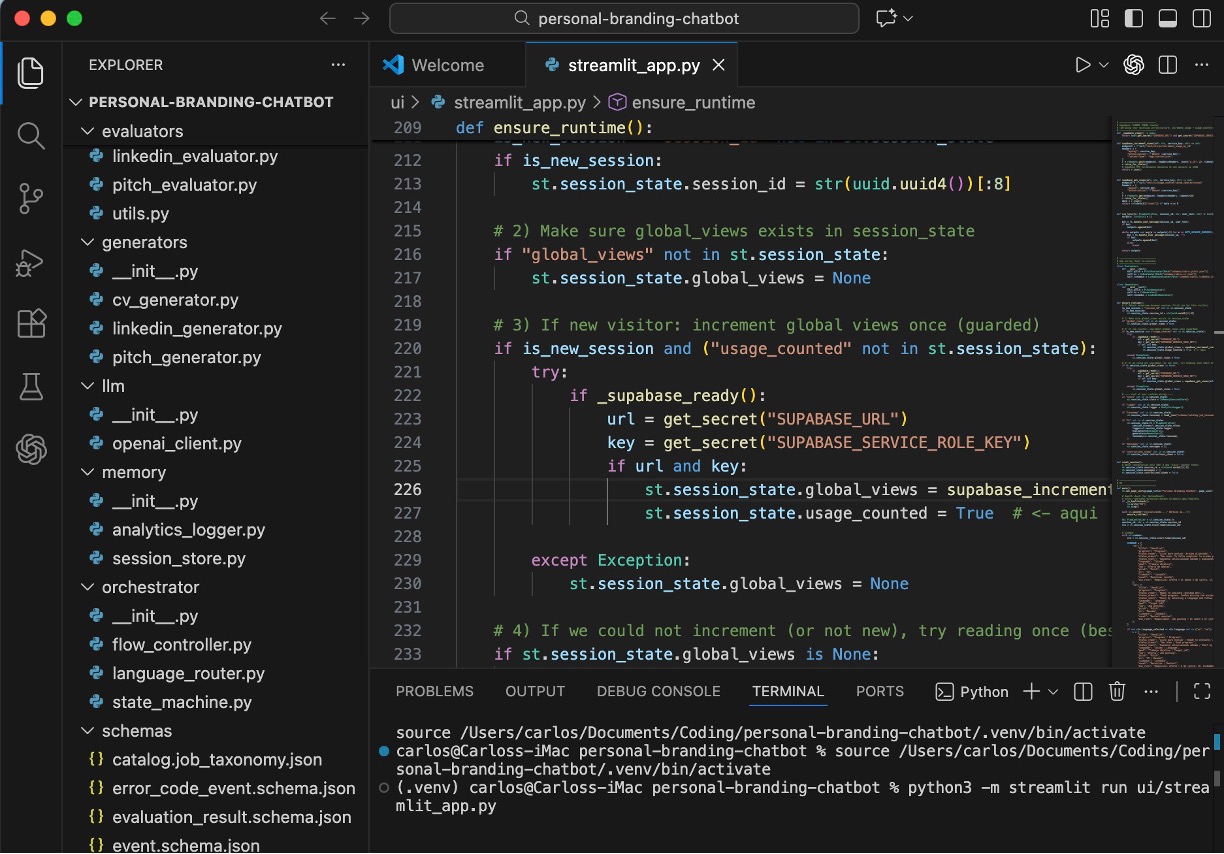The image size is (1224, 854).
Task: Open the Run and Debug view
Action: (31, 262)
